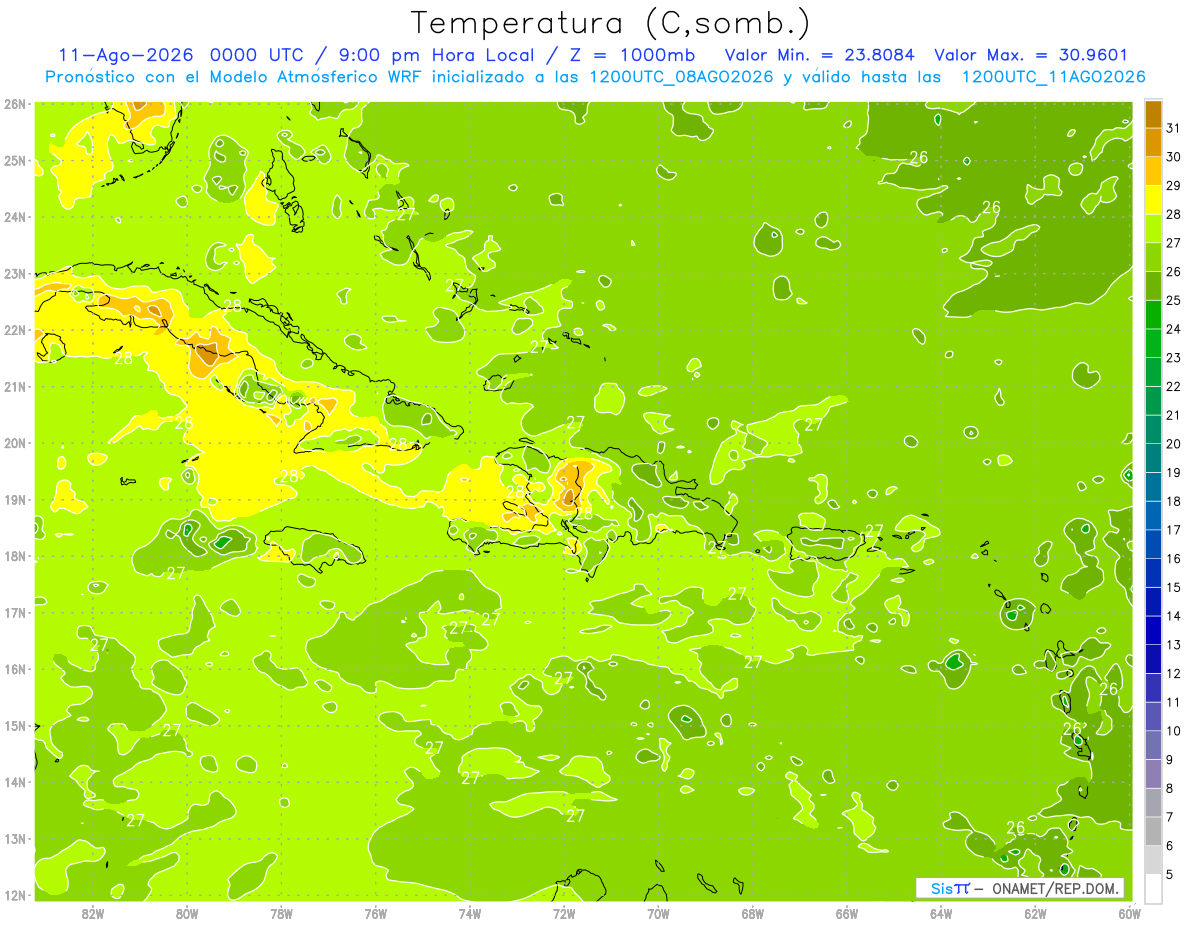Pick the yellow swatch between 28 and 29
This screenshot has height=927, width=1200.
pos(1153,200)
